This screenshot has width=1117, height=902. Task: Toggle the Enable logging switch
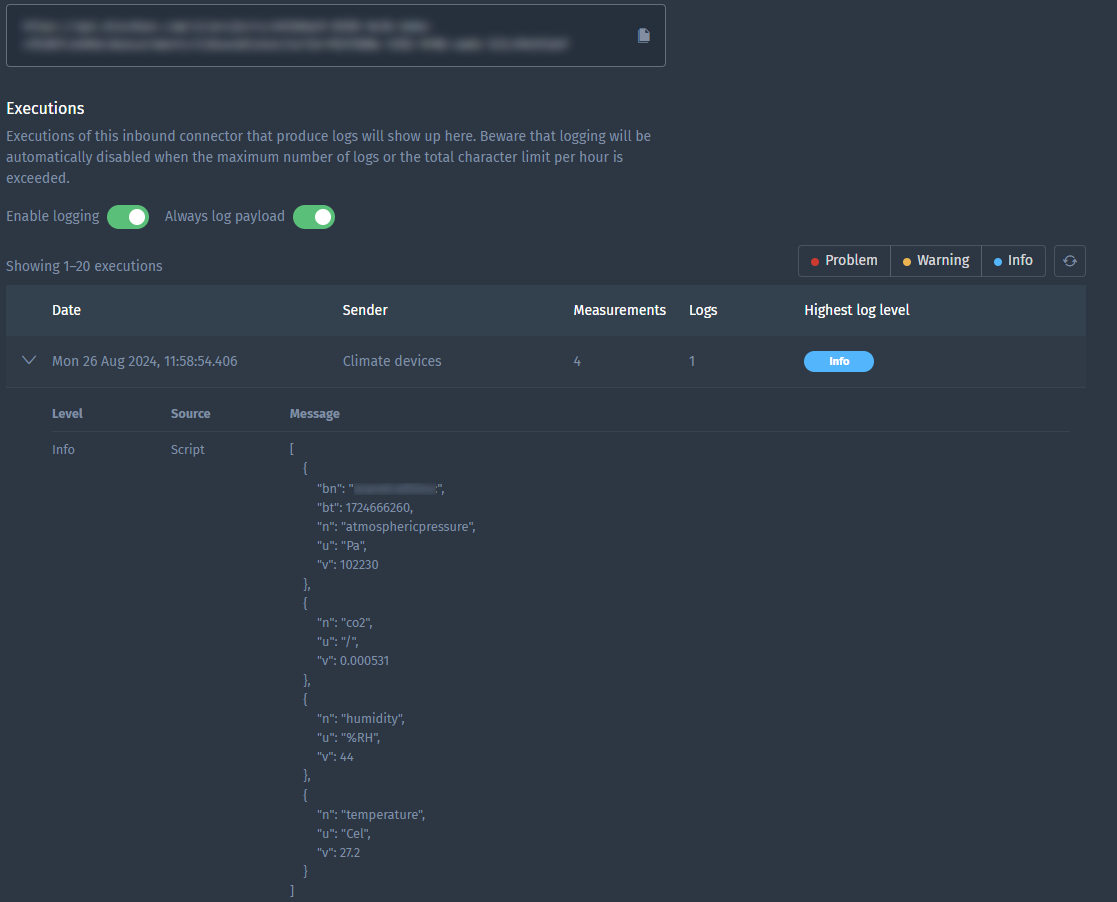coord(128,217)
